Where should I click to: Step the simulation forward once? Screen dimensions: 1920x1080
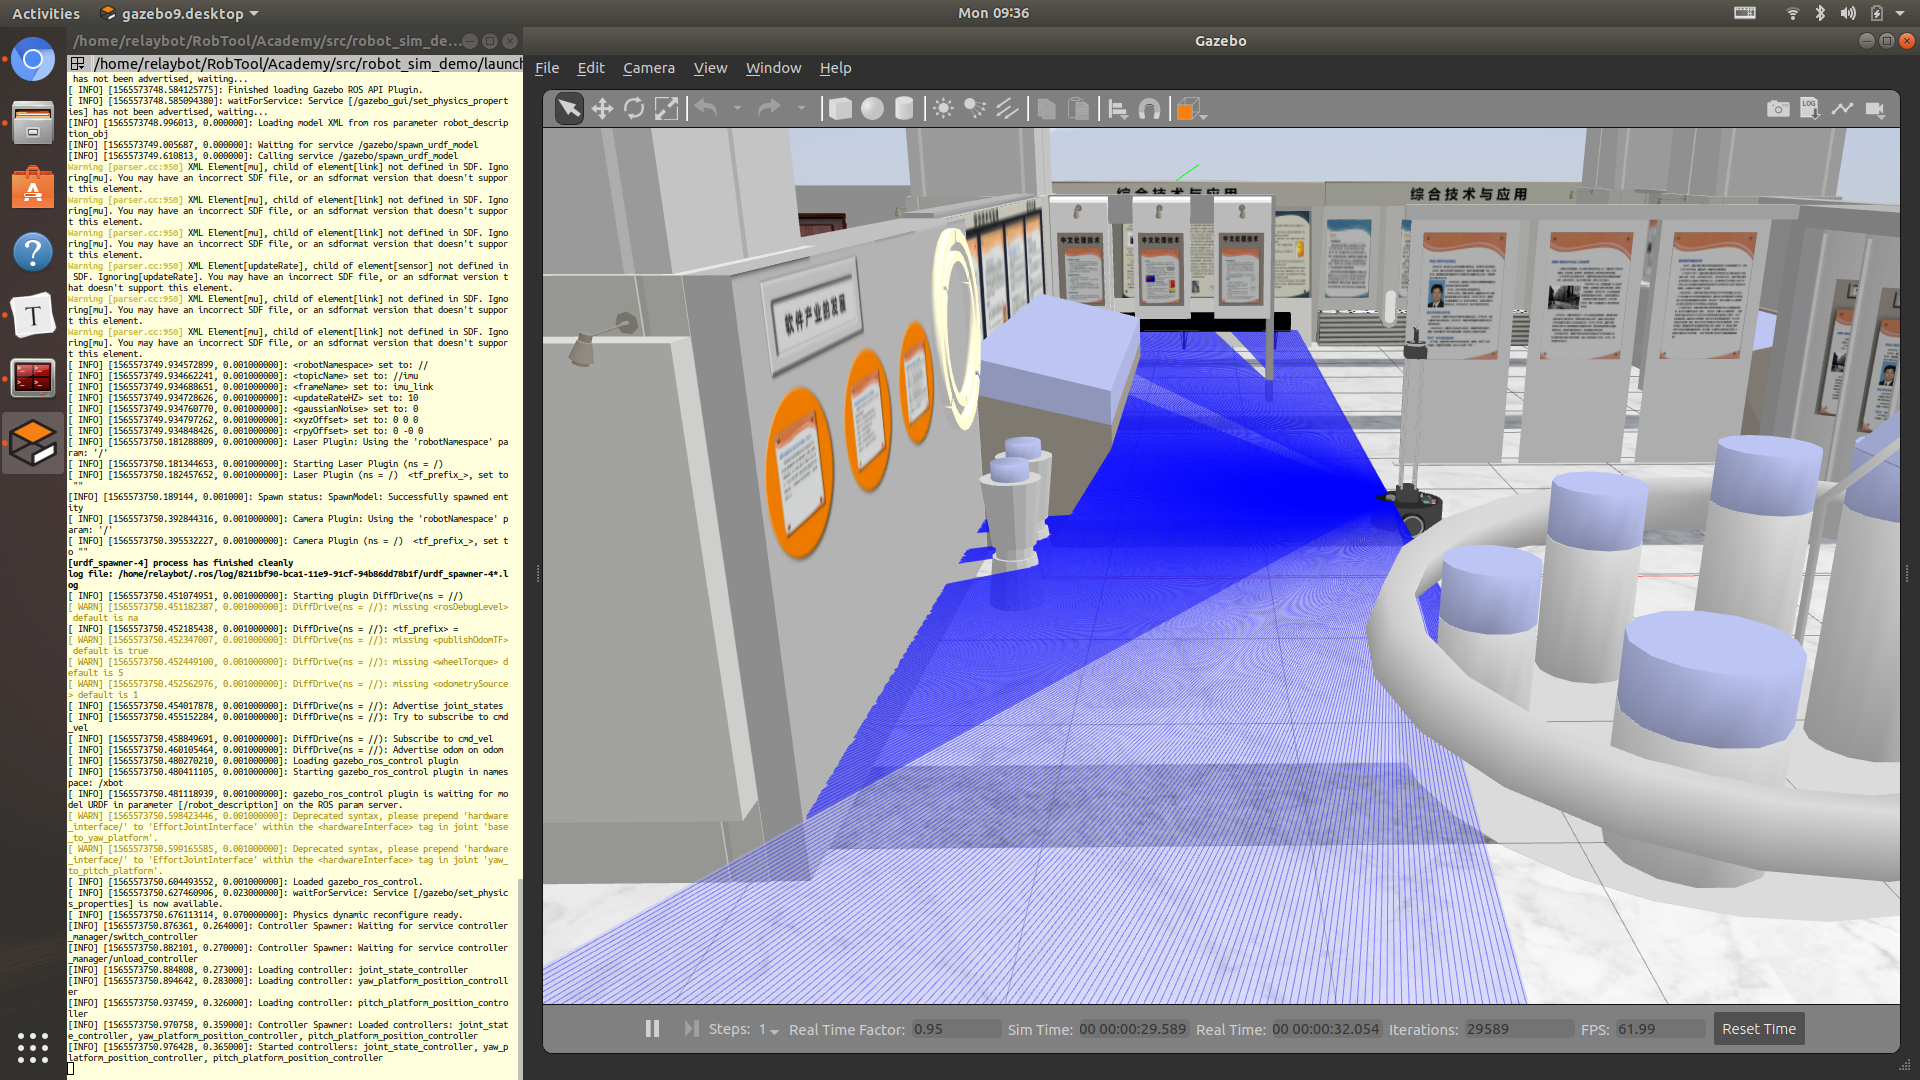point(690,1029)
